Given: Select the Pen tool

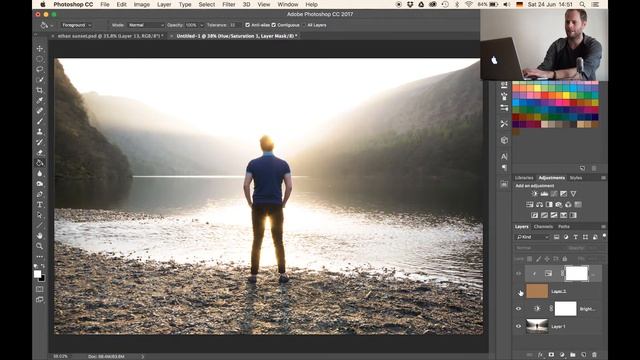Looking at the screenshot, I should [40, 194].
